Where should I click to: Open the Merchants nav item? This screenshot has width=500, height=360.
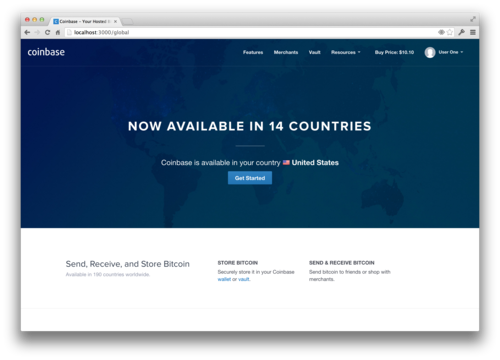tap(286, 52)
